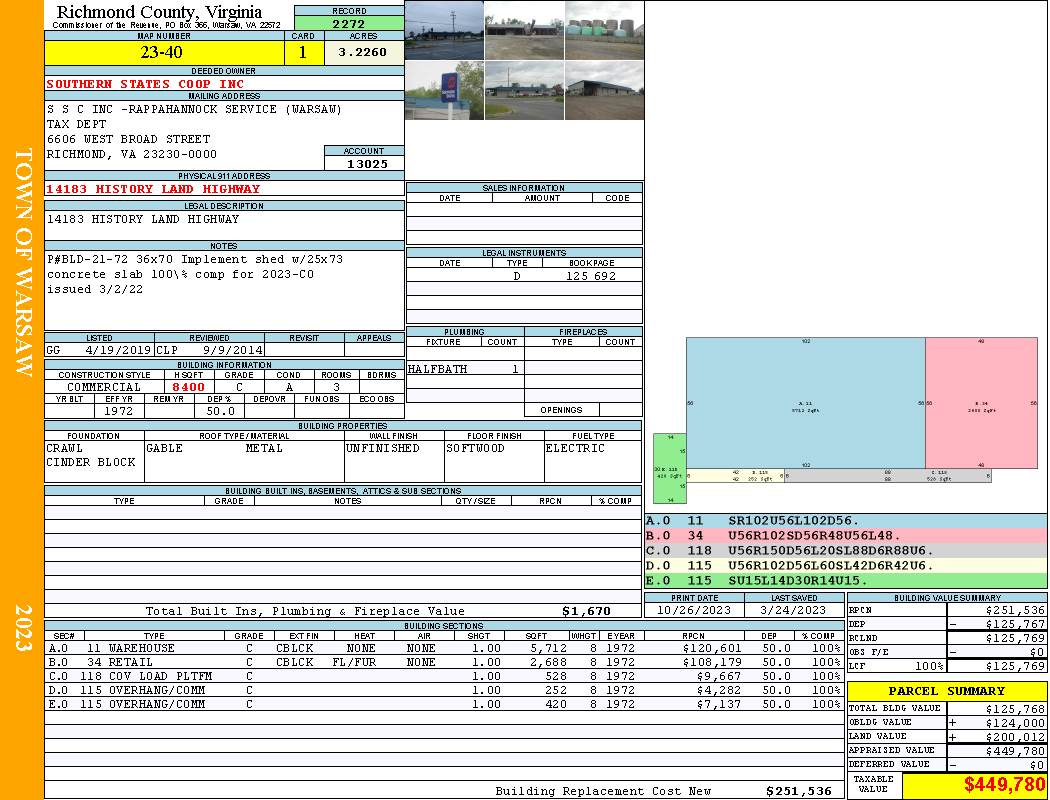
Task: Select the P#BLD-21-72 notes line
Action: tap(194, 259)
